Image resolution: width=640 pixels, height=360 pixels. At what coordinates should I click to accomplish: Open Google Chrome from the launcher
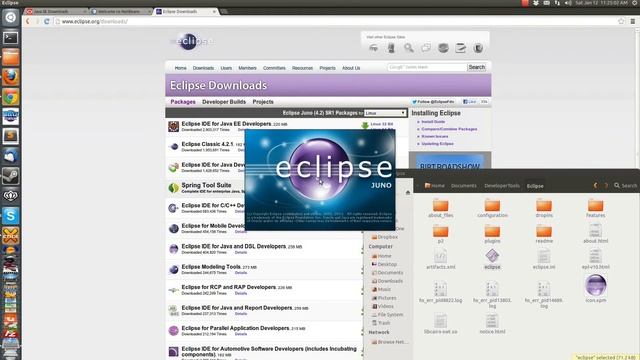click(11, 97)
